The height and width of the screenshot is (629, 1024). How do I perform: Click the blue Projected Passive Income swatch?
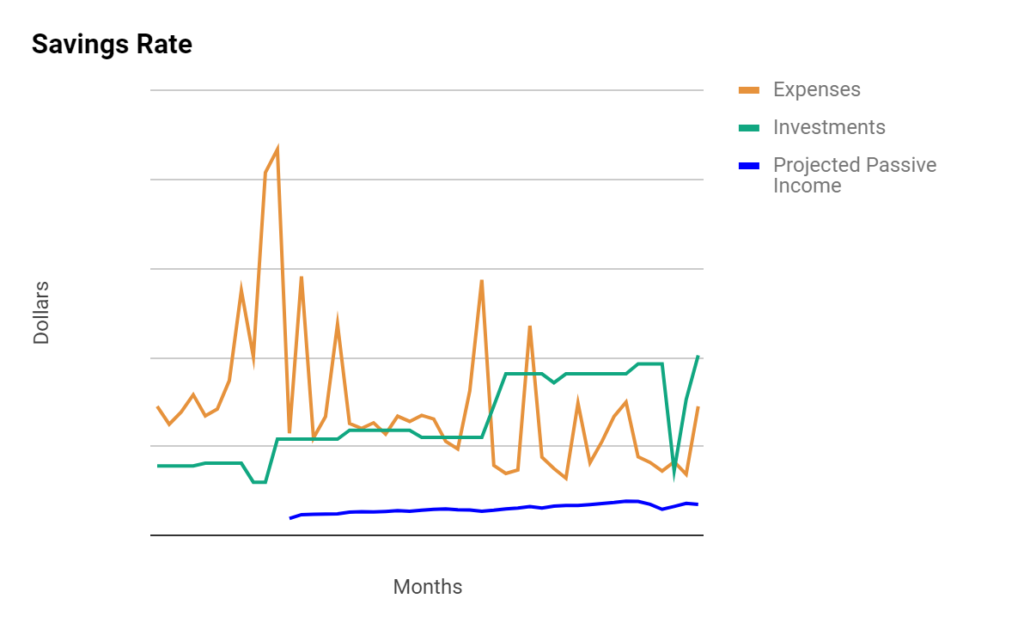(x=748, y=166)
